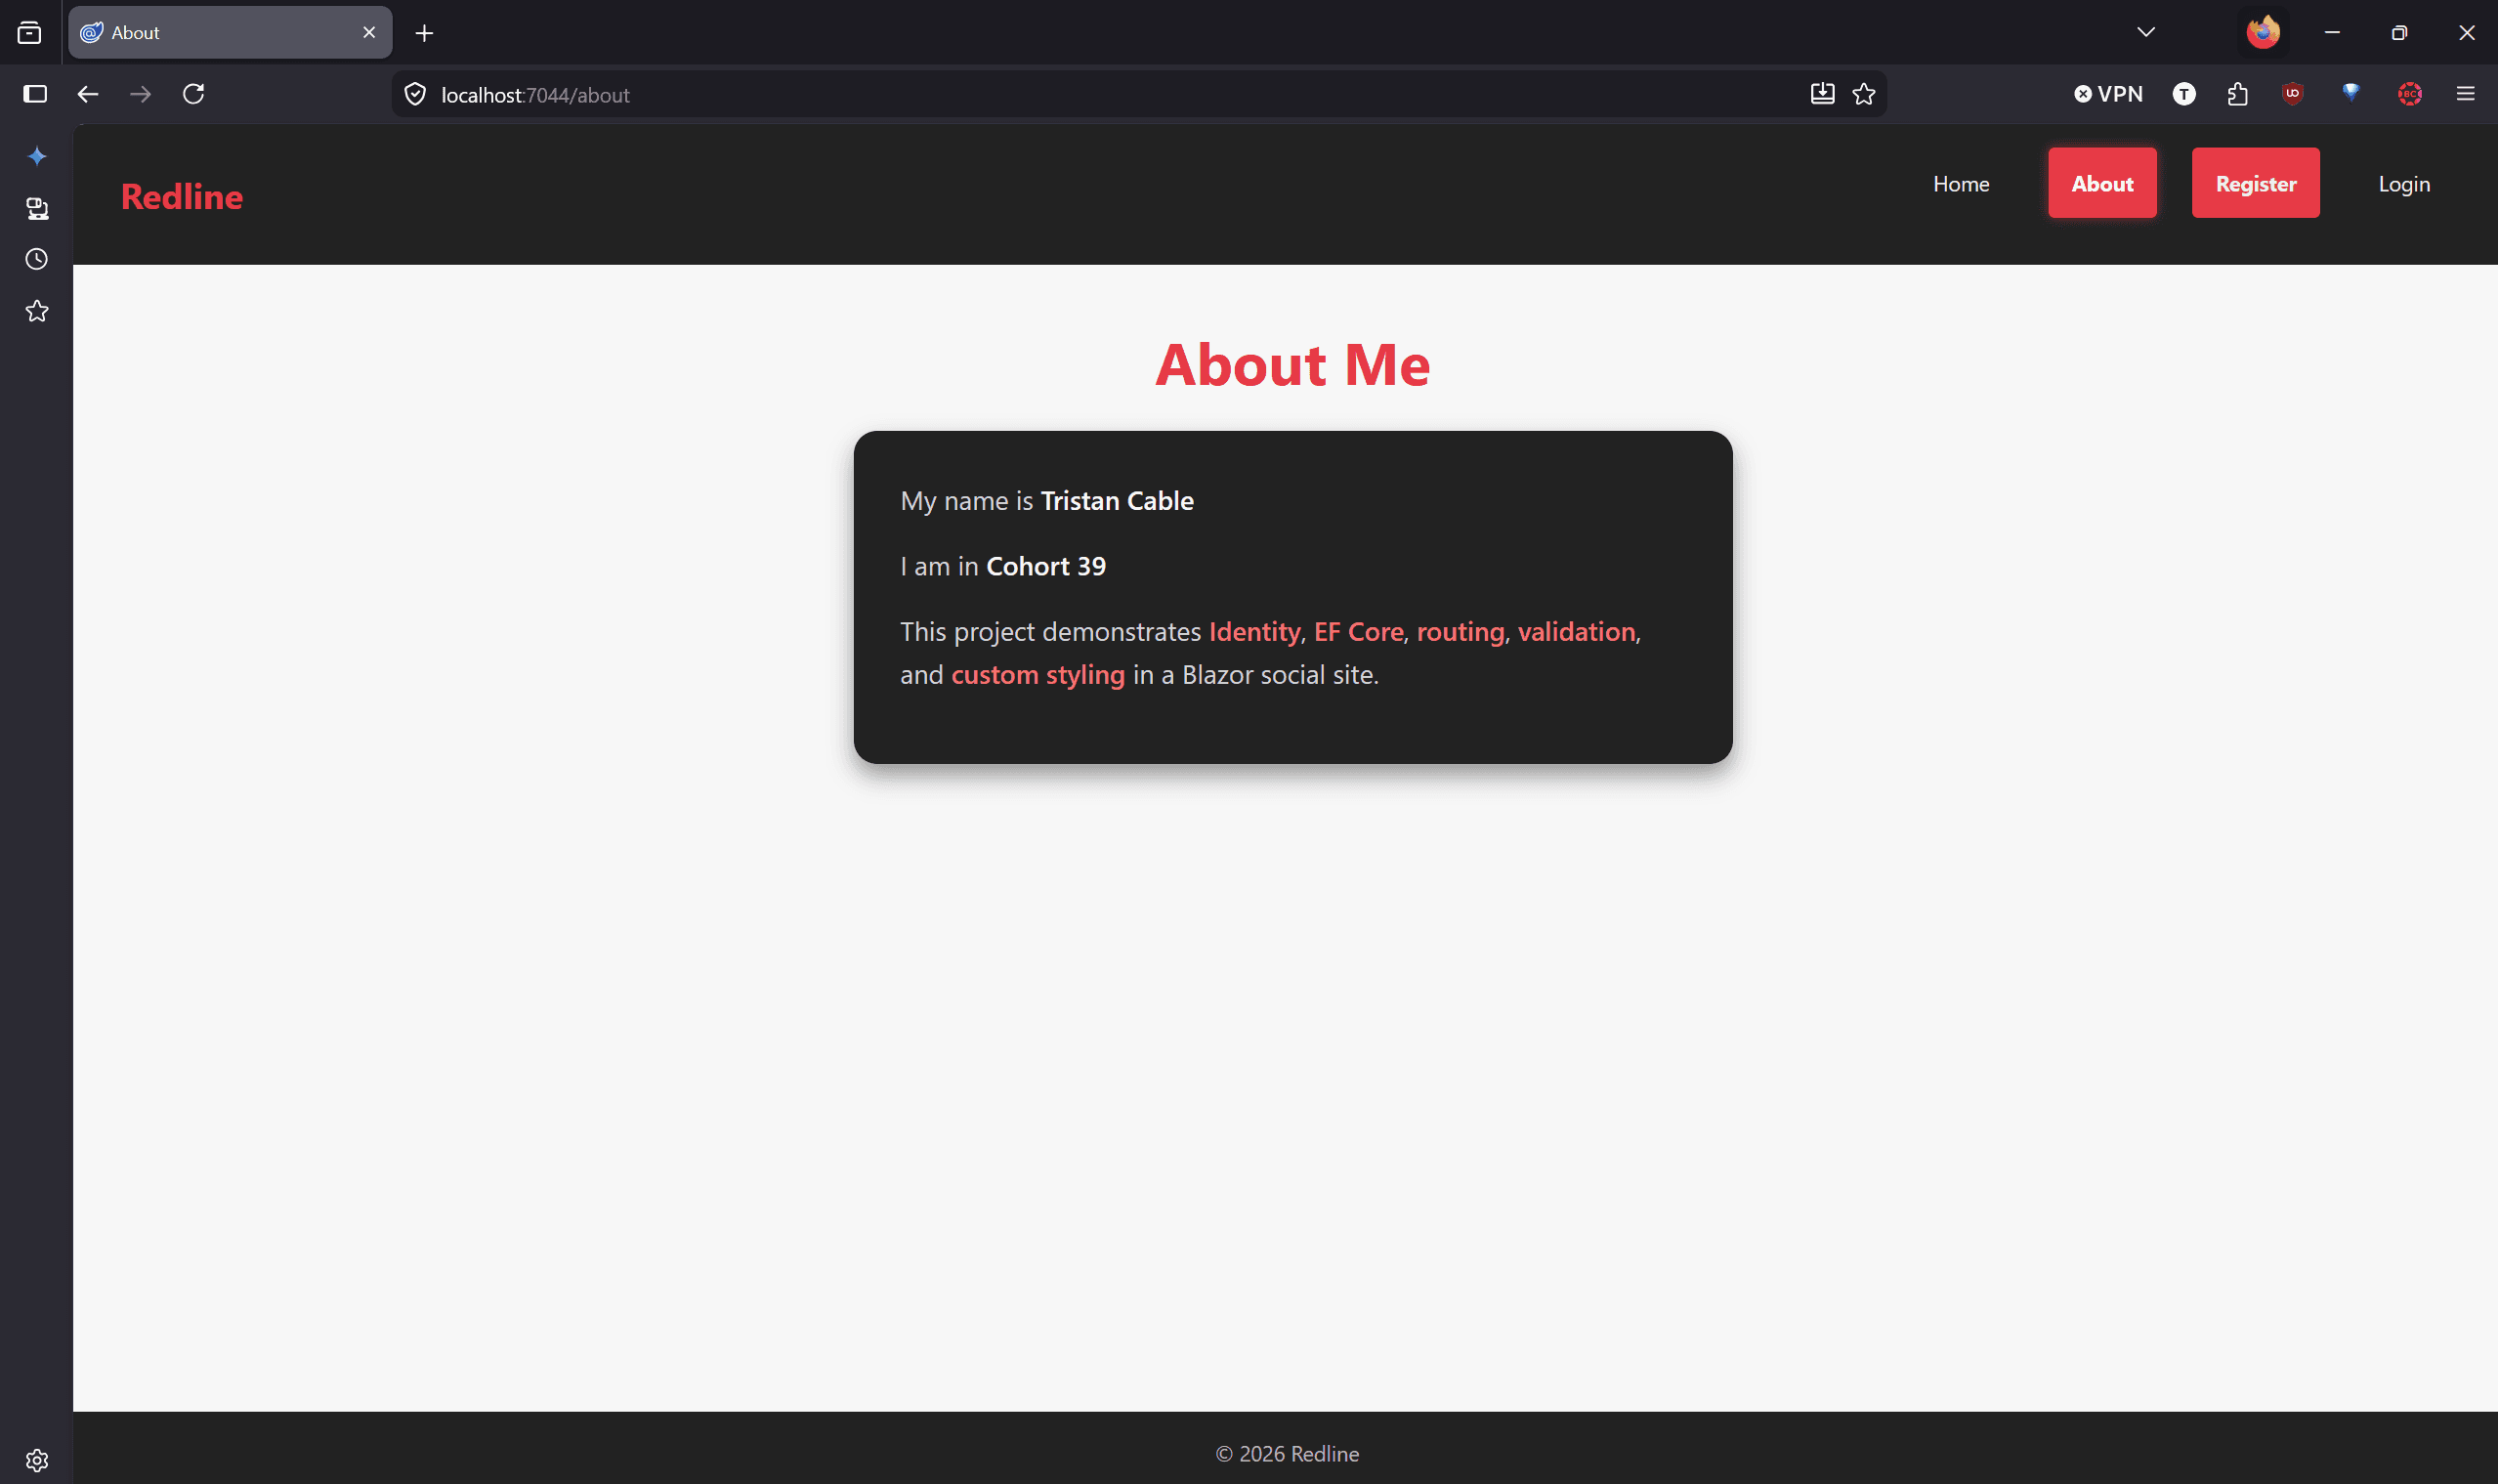This screenshot has height=1484, width=2498.
Task: Select the About browser tab
Action: pyautogui.click(x=230, y=33)
